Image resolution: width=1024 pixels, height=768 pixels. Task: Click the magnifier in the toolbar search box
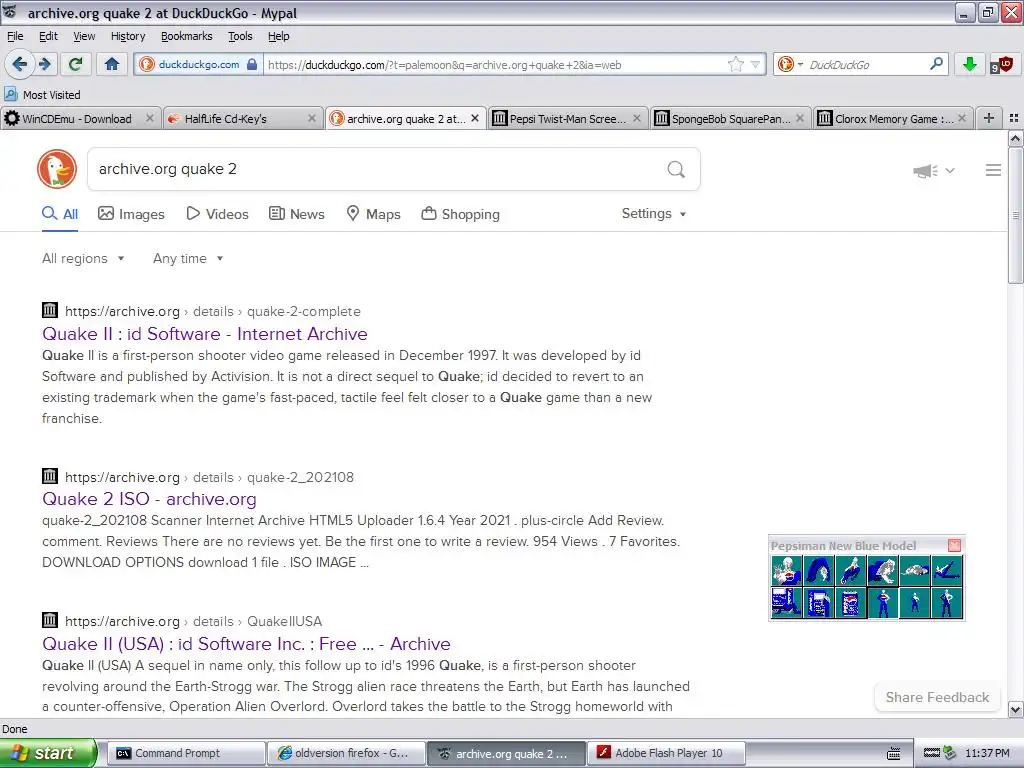[x=936, y=63]
